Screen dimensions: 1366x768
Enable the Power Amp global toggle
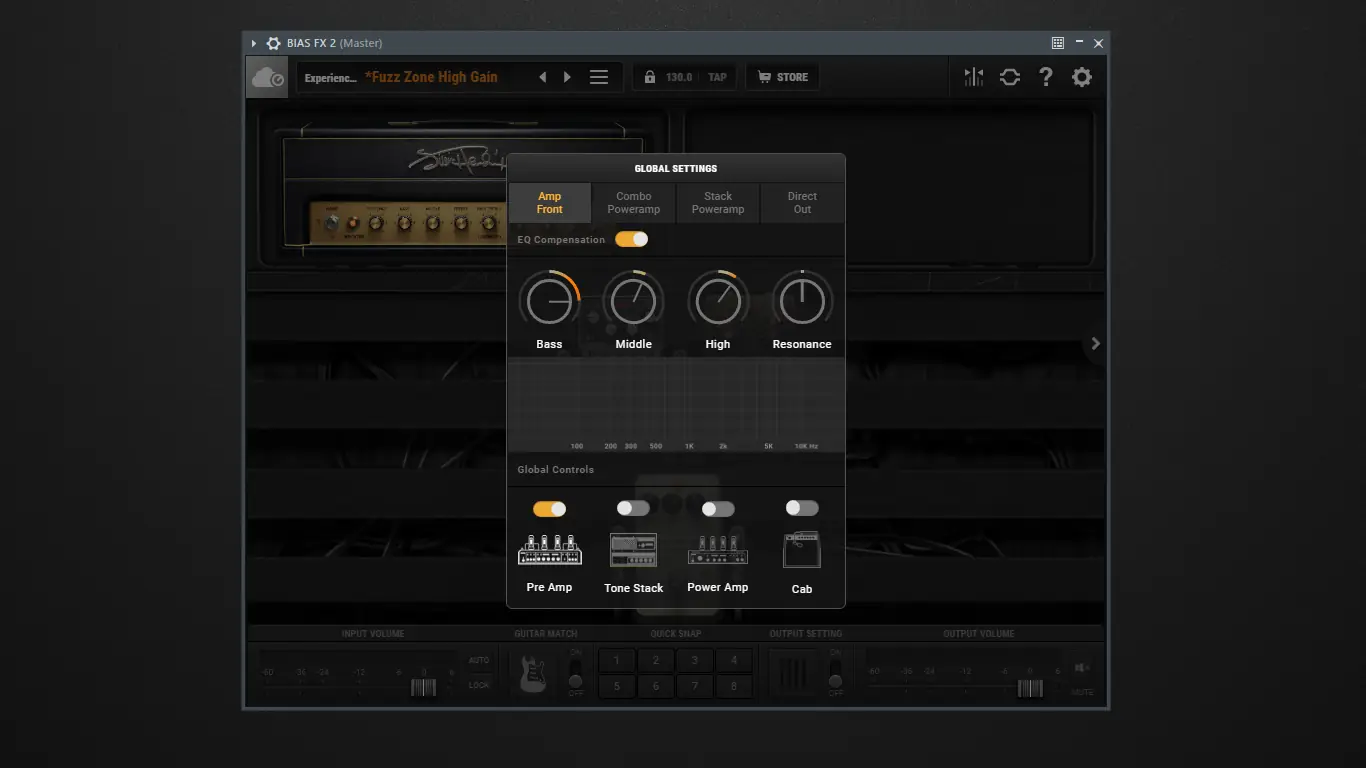tap(717, 509)
